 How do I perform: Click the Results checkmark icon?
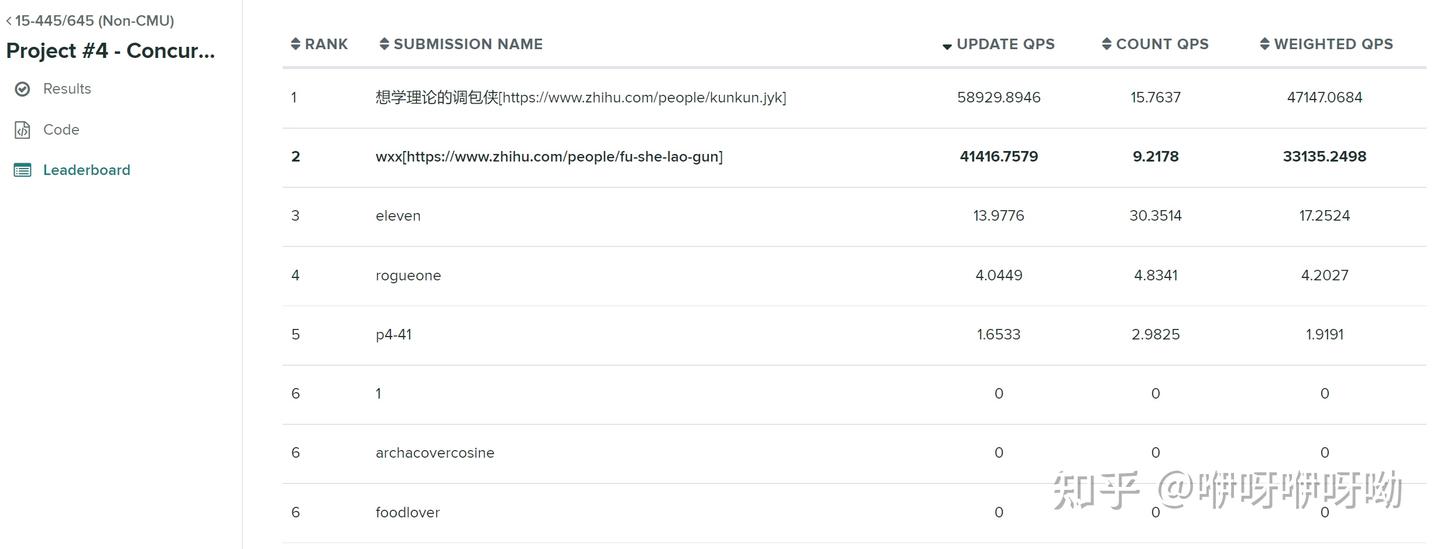(x=22, y=89)
